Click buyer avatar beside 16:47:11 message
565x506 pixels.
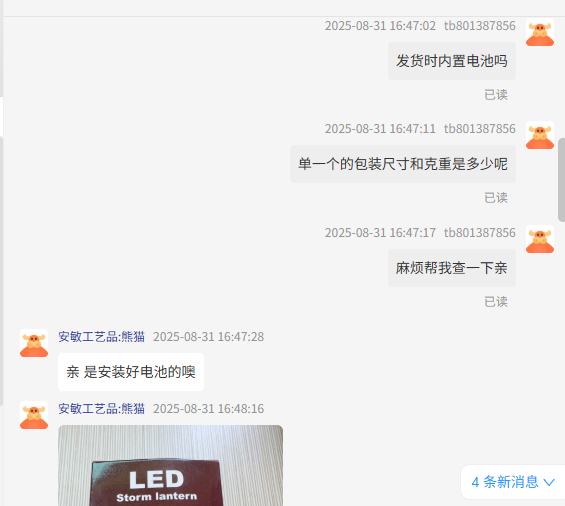539,136
